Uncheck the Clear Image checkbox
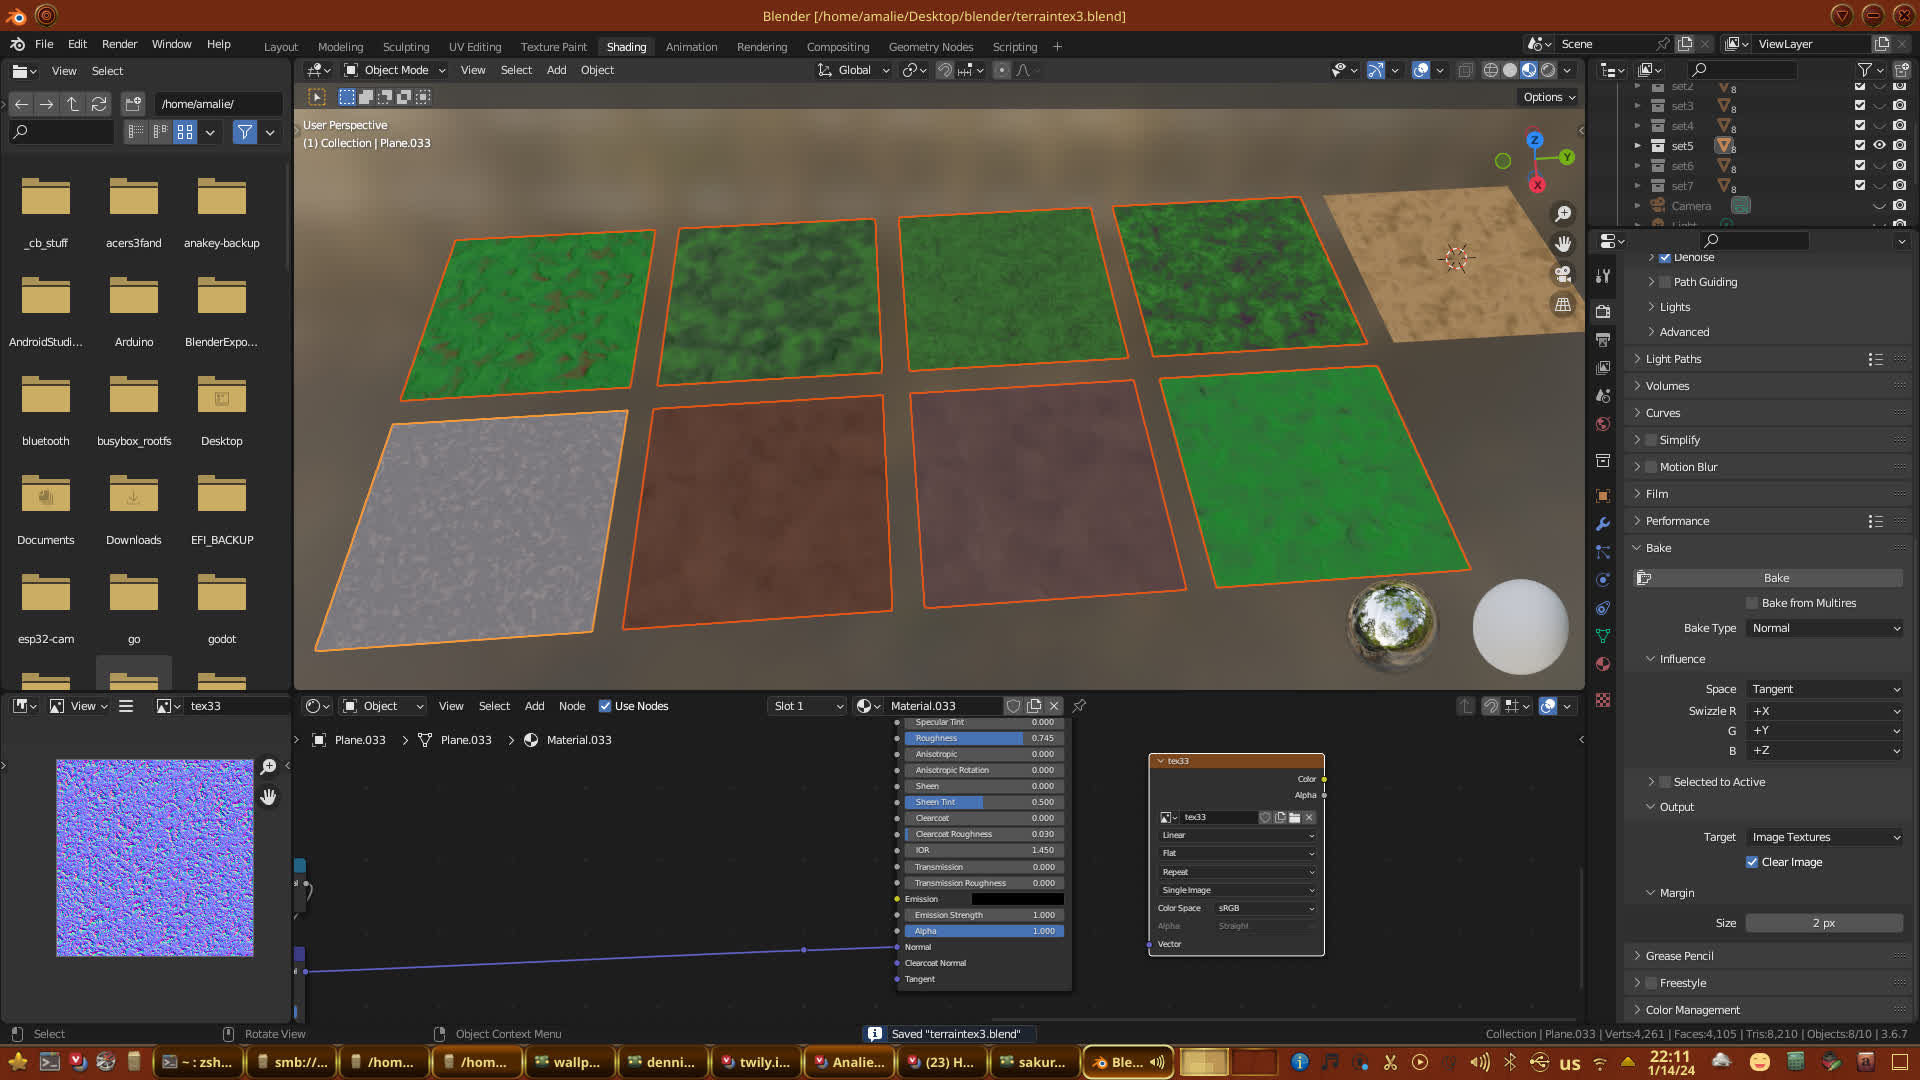This screenshot has width=1920, height=1080. 1752,862
